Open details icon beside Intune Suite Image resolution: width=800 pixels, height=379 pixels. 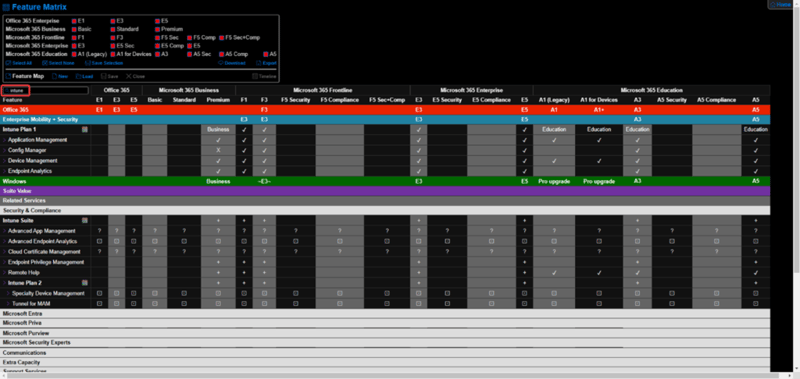tap(85, 220)
